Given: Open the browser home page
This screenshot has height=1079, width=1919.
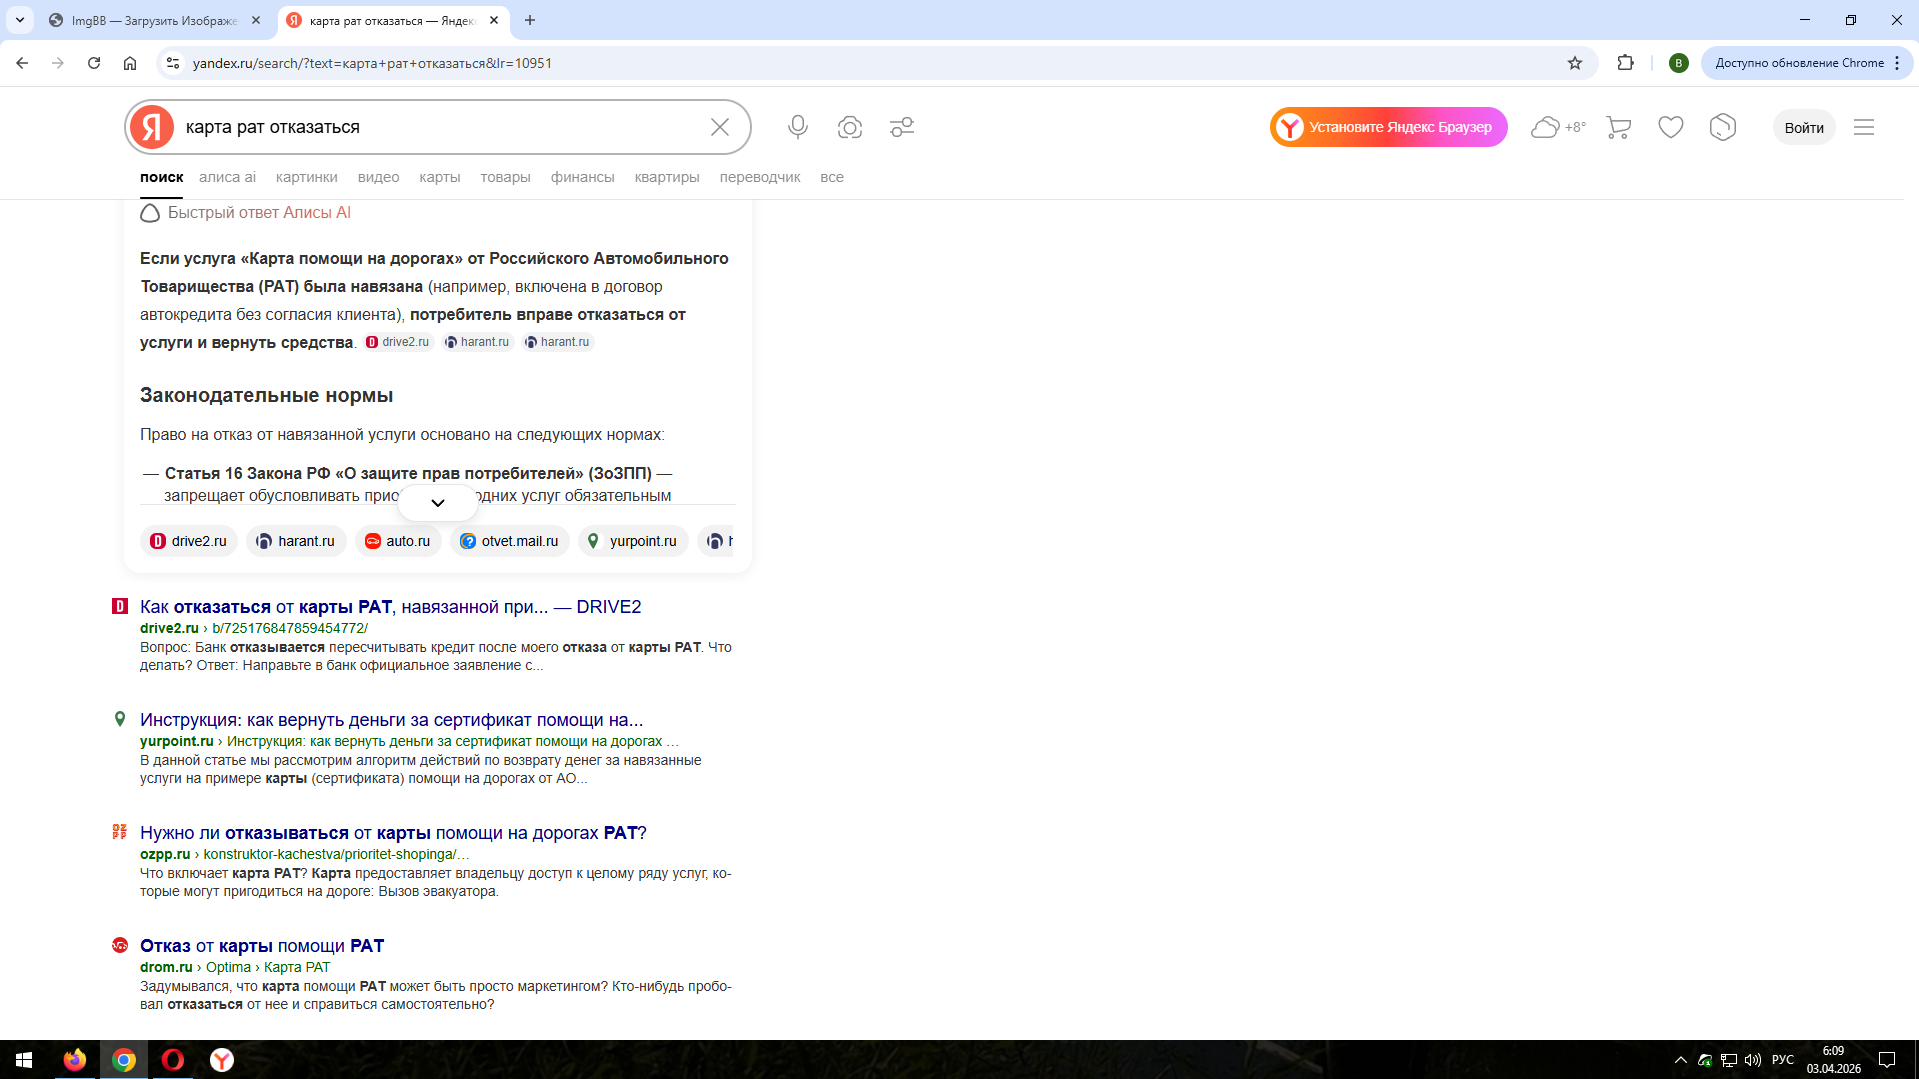Looking at the screenshot, I should pos(130,63).
